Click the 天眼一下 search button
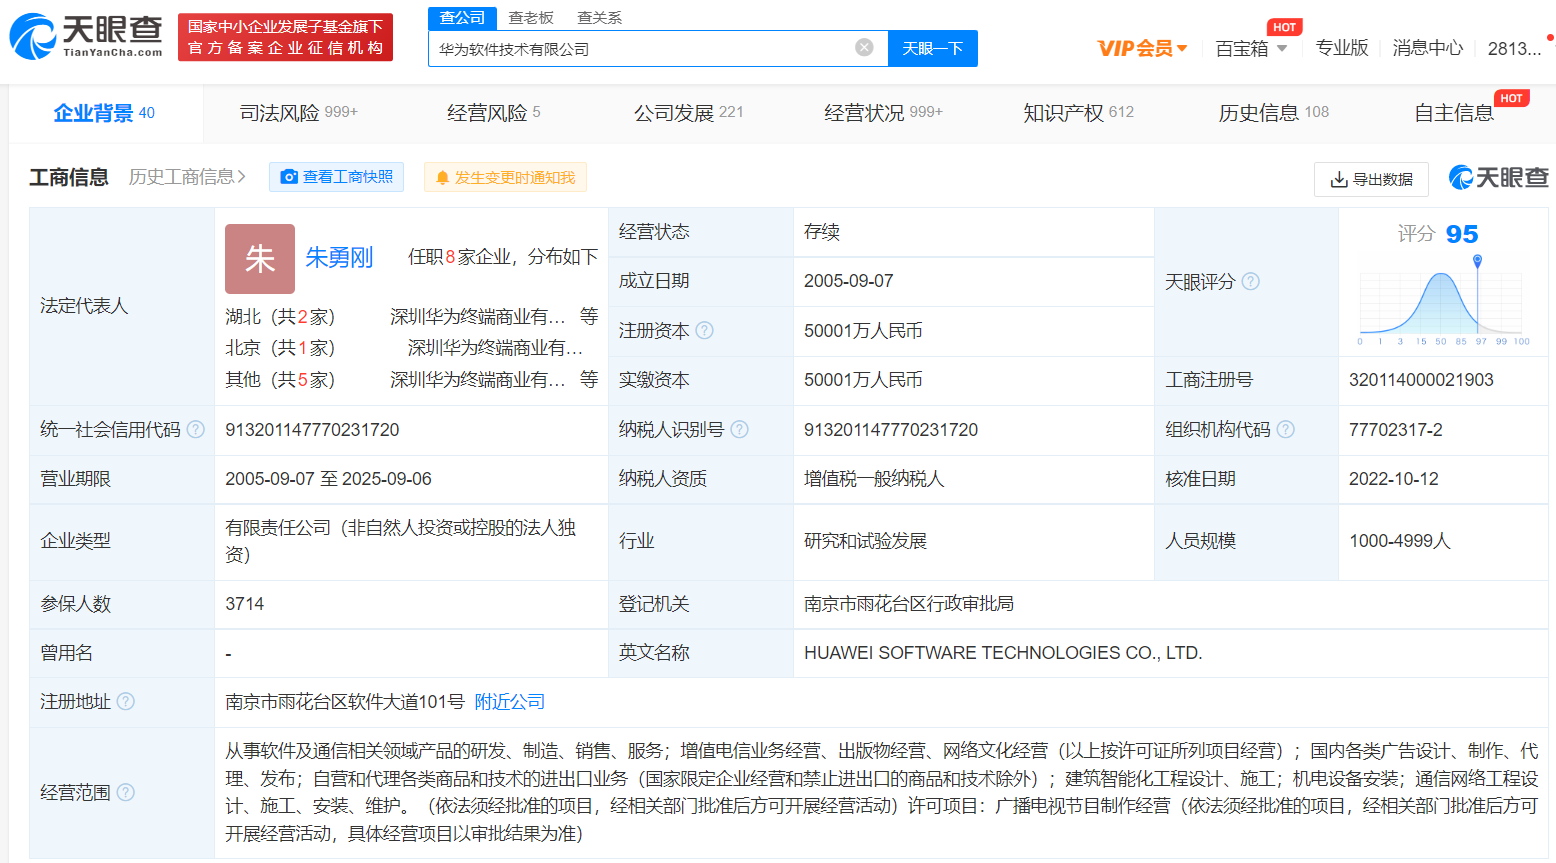 [932, 48]
